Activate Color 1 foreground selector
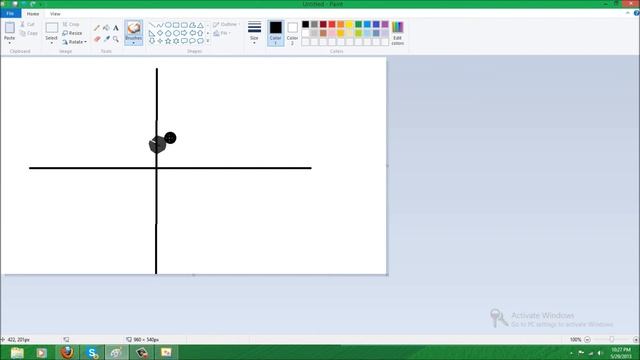 coord(276,33)
